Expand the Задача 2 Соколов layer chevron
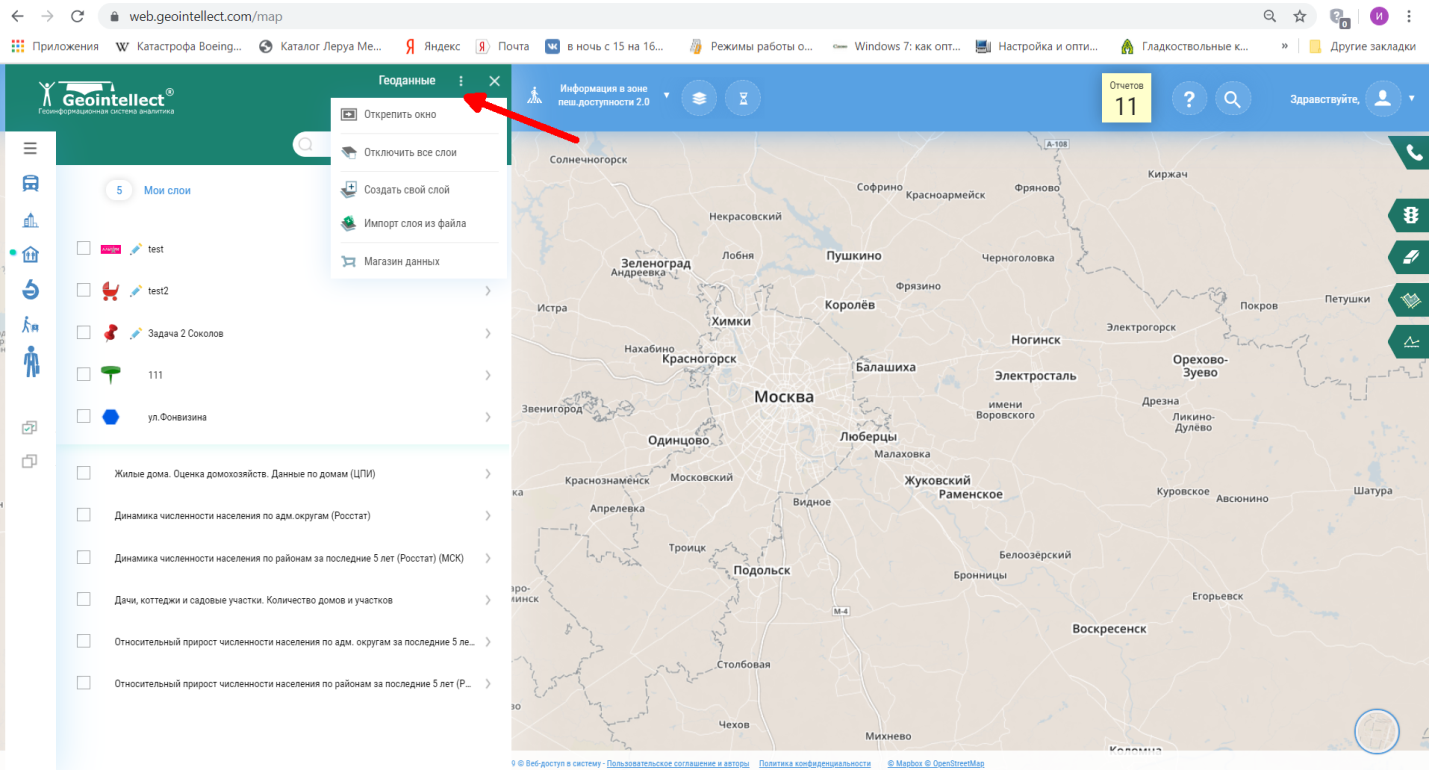The image size is (1429, 770). click(488, 333)
